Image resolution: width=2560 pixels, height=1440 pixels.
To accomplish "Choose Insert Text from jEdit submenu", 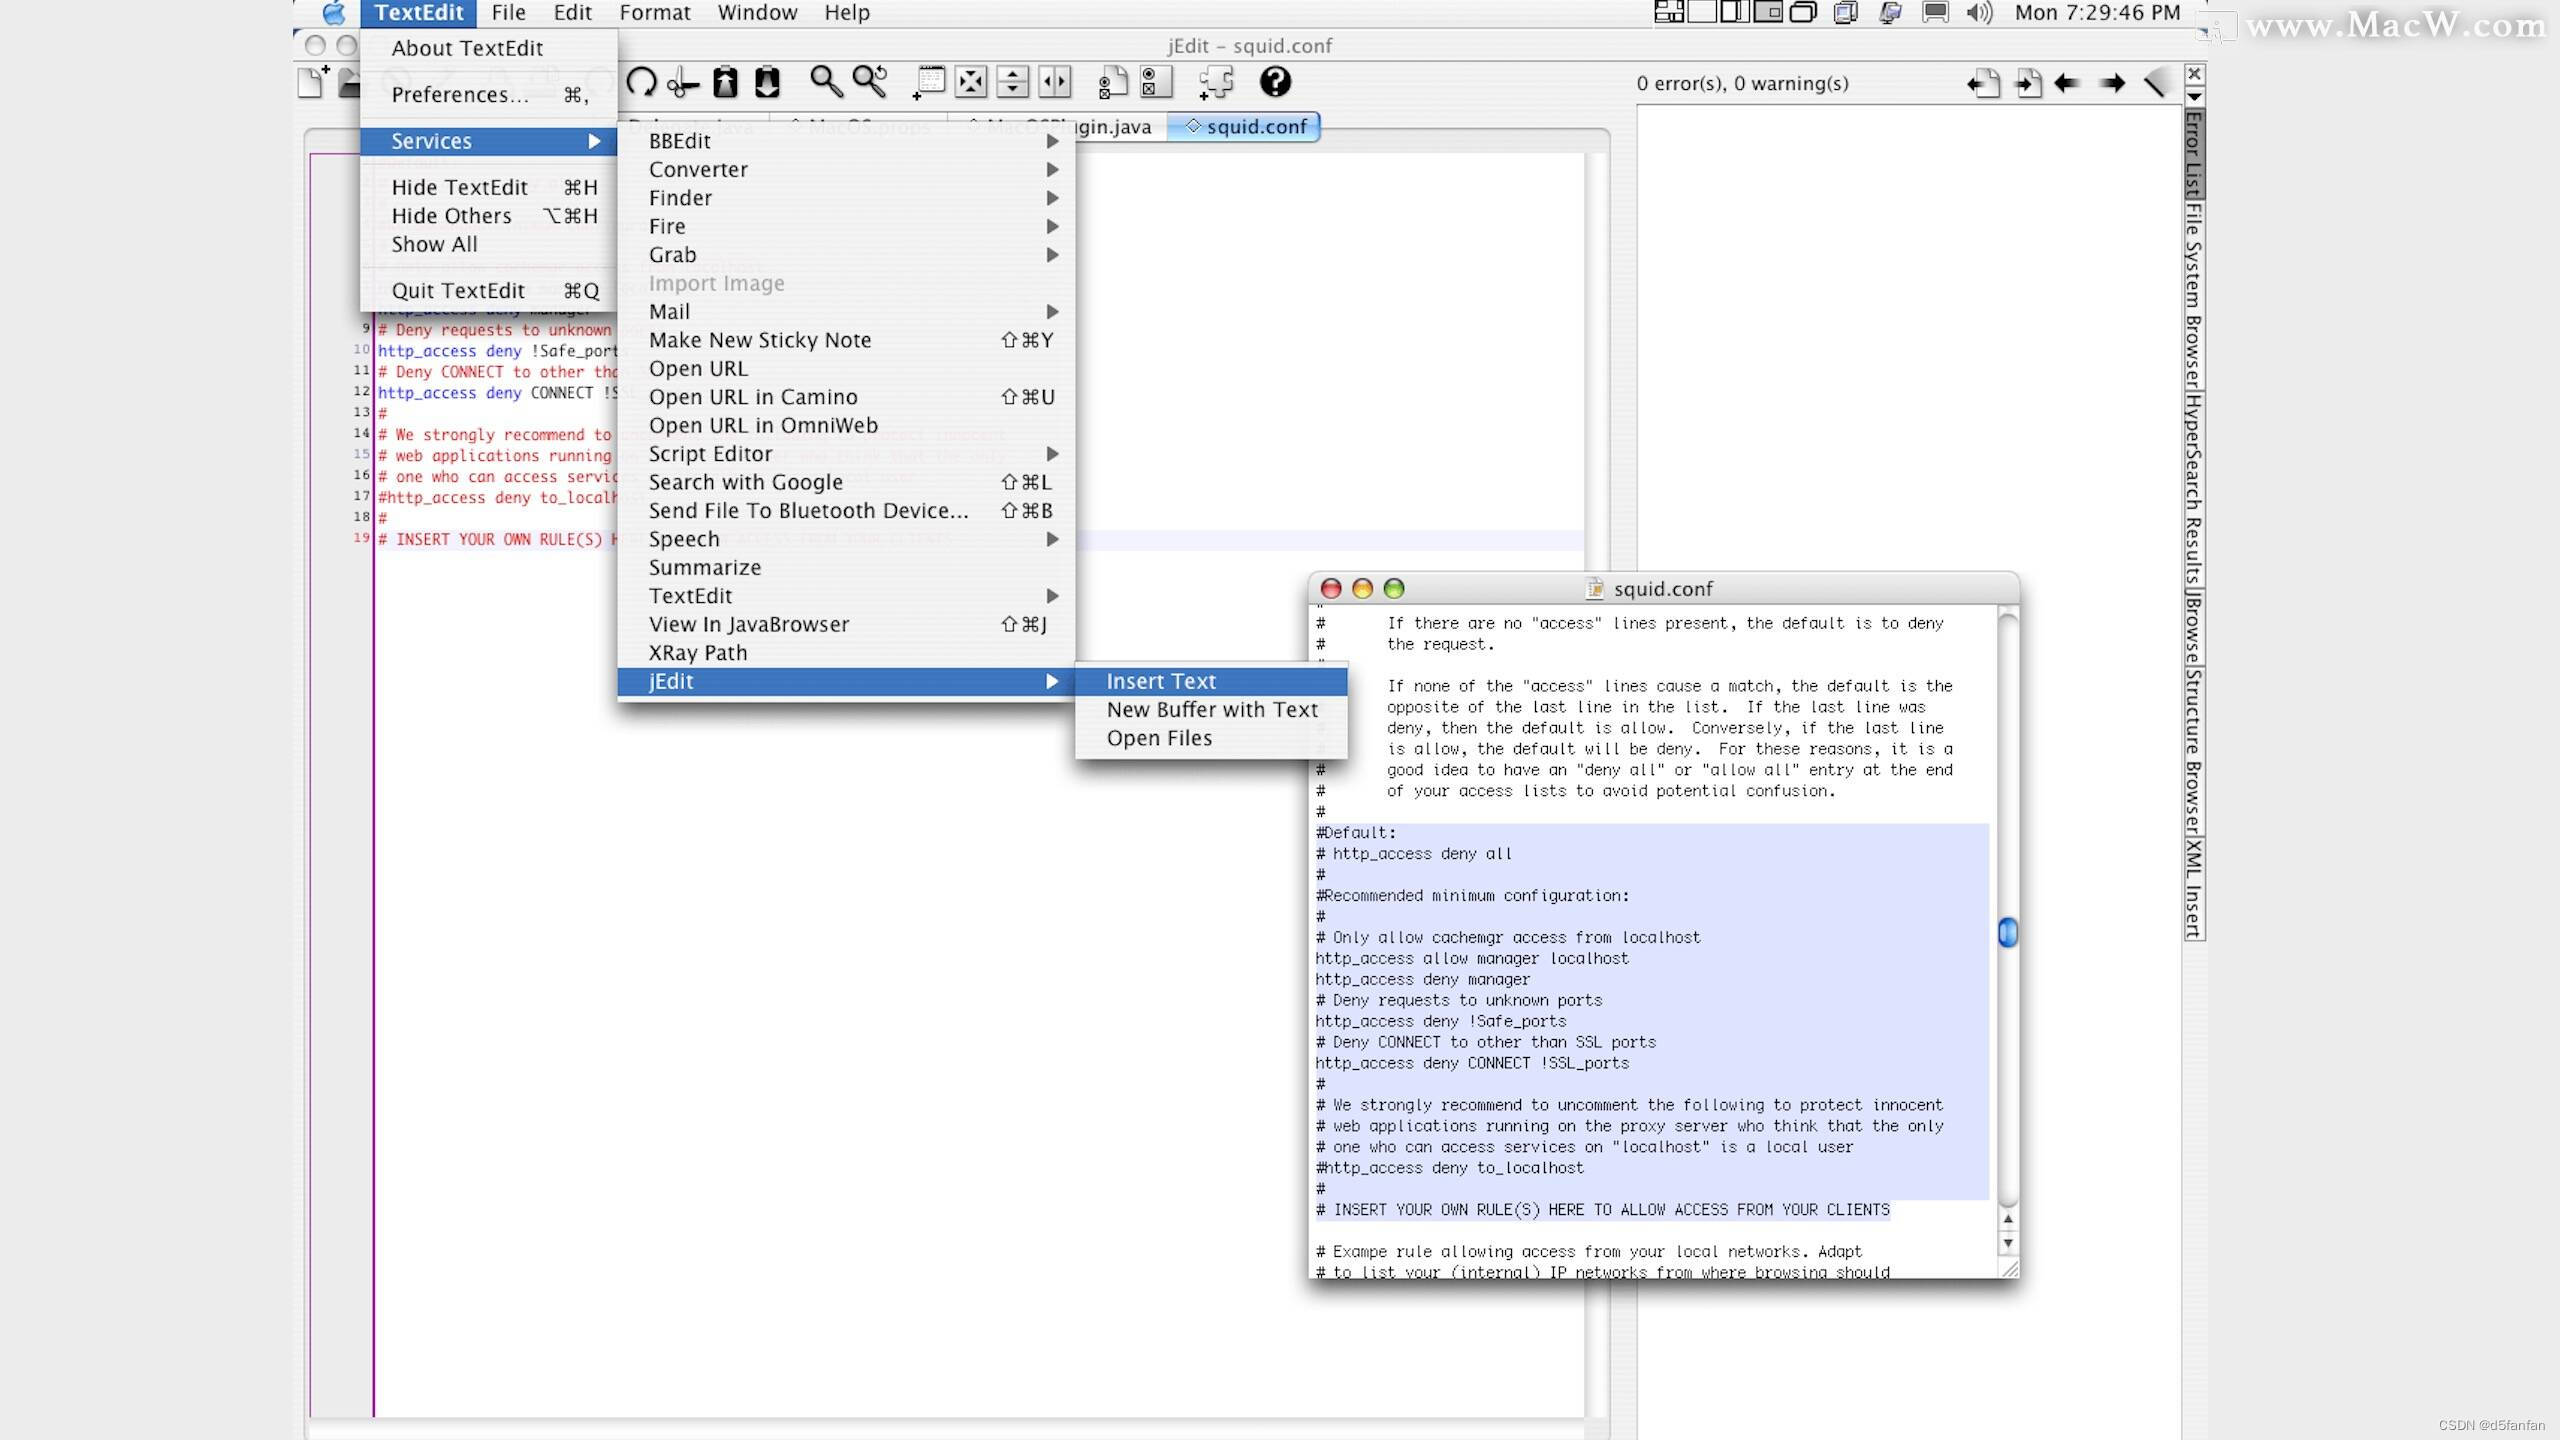I will click(x=1161, y=681).
